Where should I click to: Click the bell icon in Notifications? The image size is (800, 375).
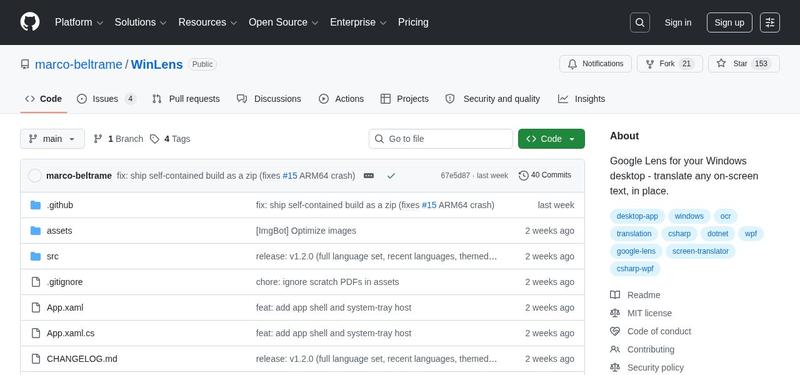pos(572,64)
